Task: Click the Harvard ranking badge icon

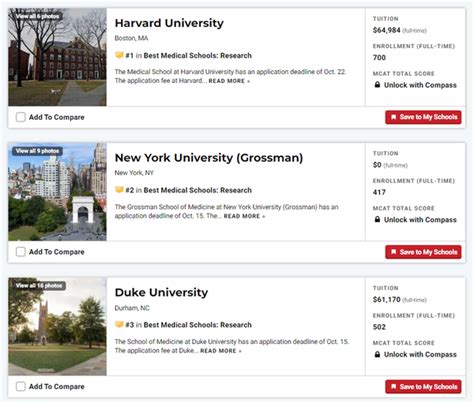Action: tap(119, 55)
